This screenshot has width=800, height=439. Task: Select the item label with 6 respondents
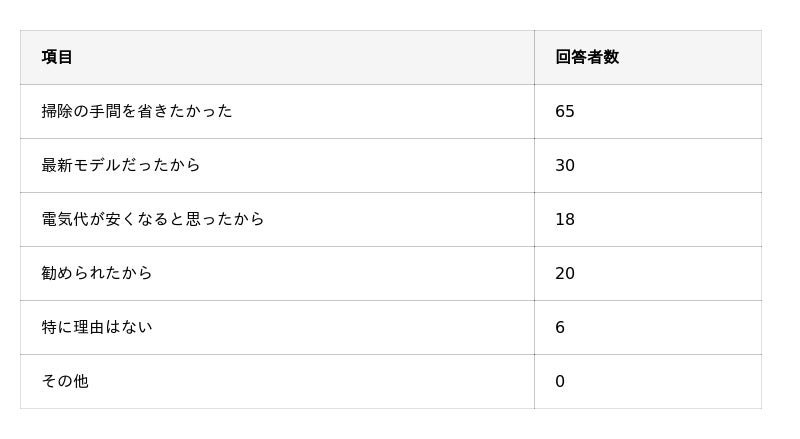(x=97, y=327)
